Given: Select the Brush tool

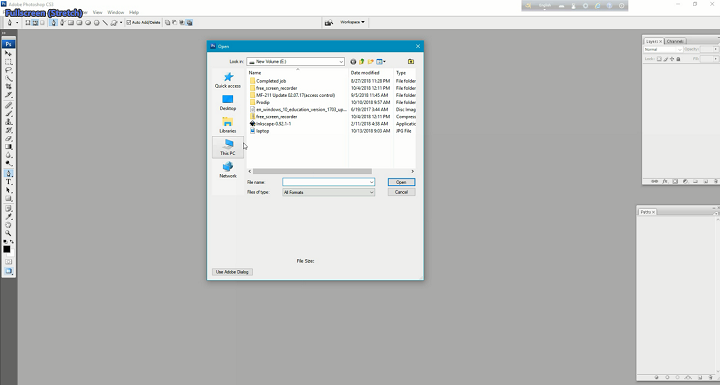Looking at the screenshot, I should (x=8, y=113).
